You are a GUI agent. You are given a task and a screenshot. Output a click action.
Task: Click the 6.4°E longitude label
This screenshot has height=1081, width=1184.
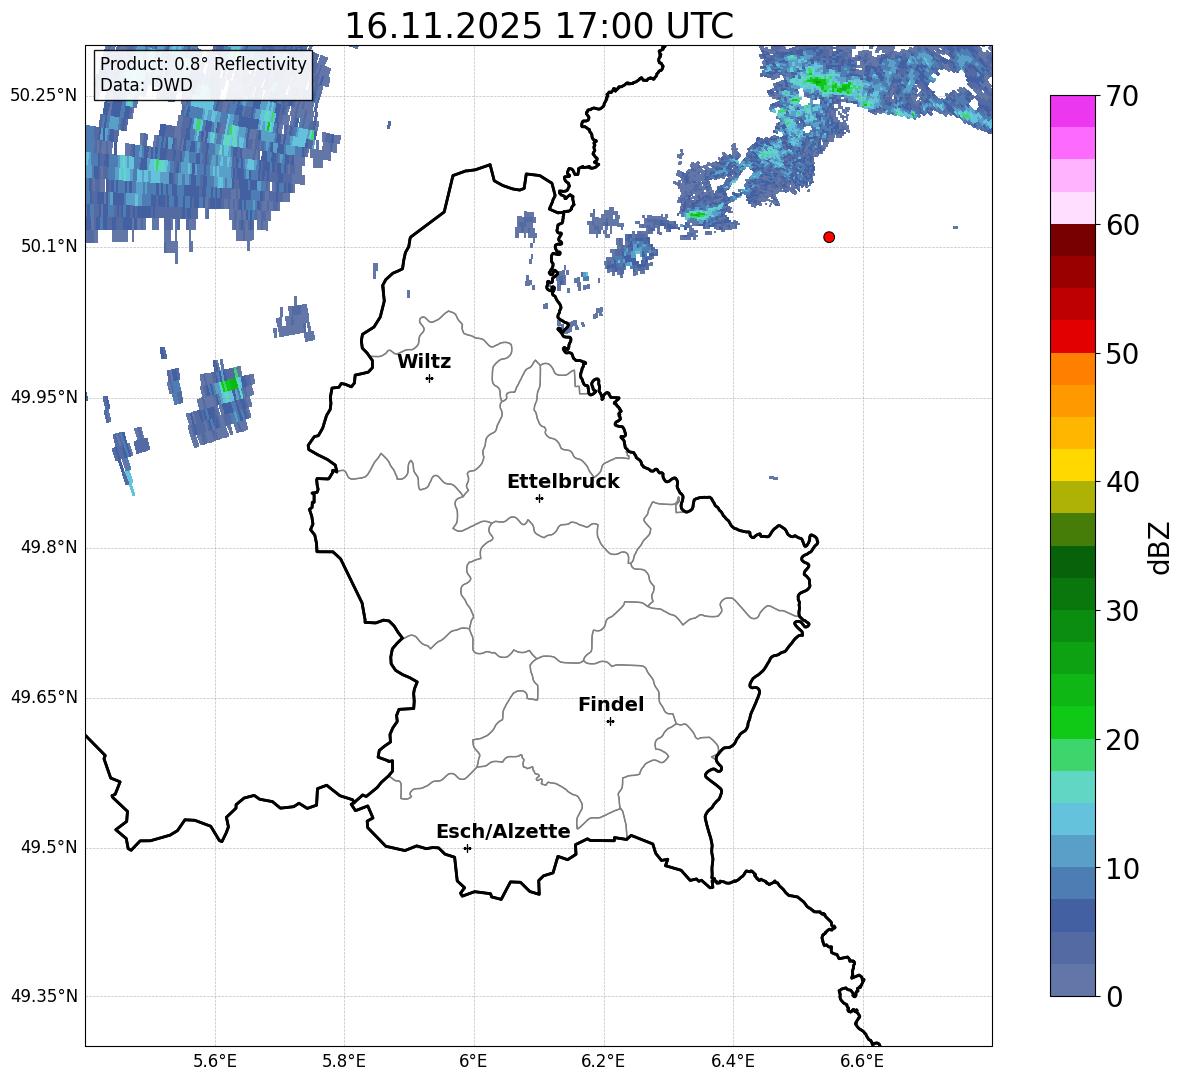[732, 1061]
